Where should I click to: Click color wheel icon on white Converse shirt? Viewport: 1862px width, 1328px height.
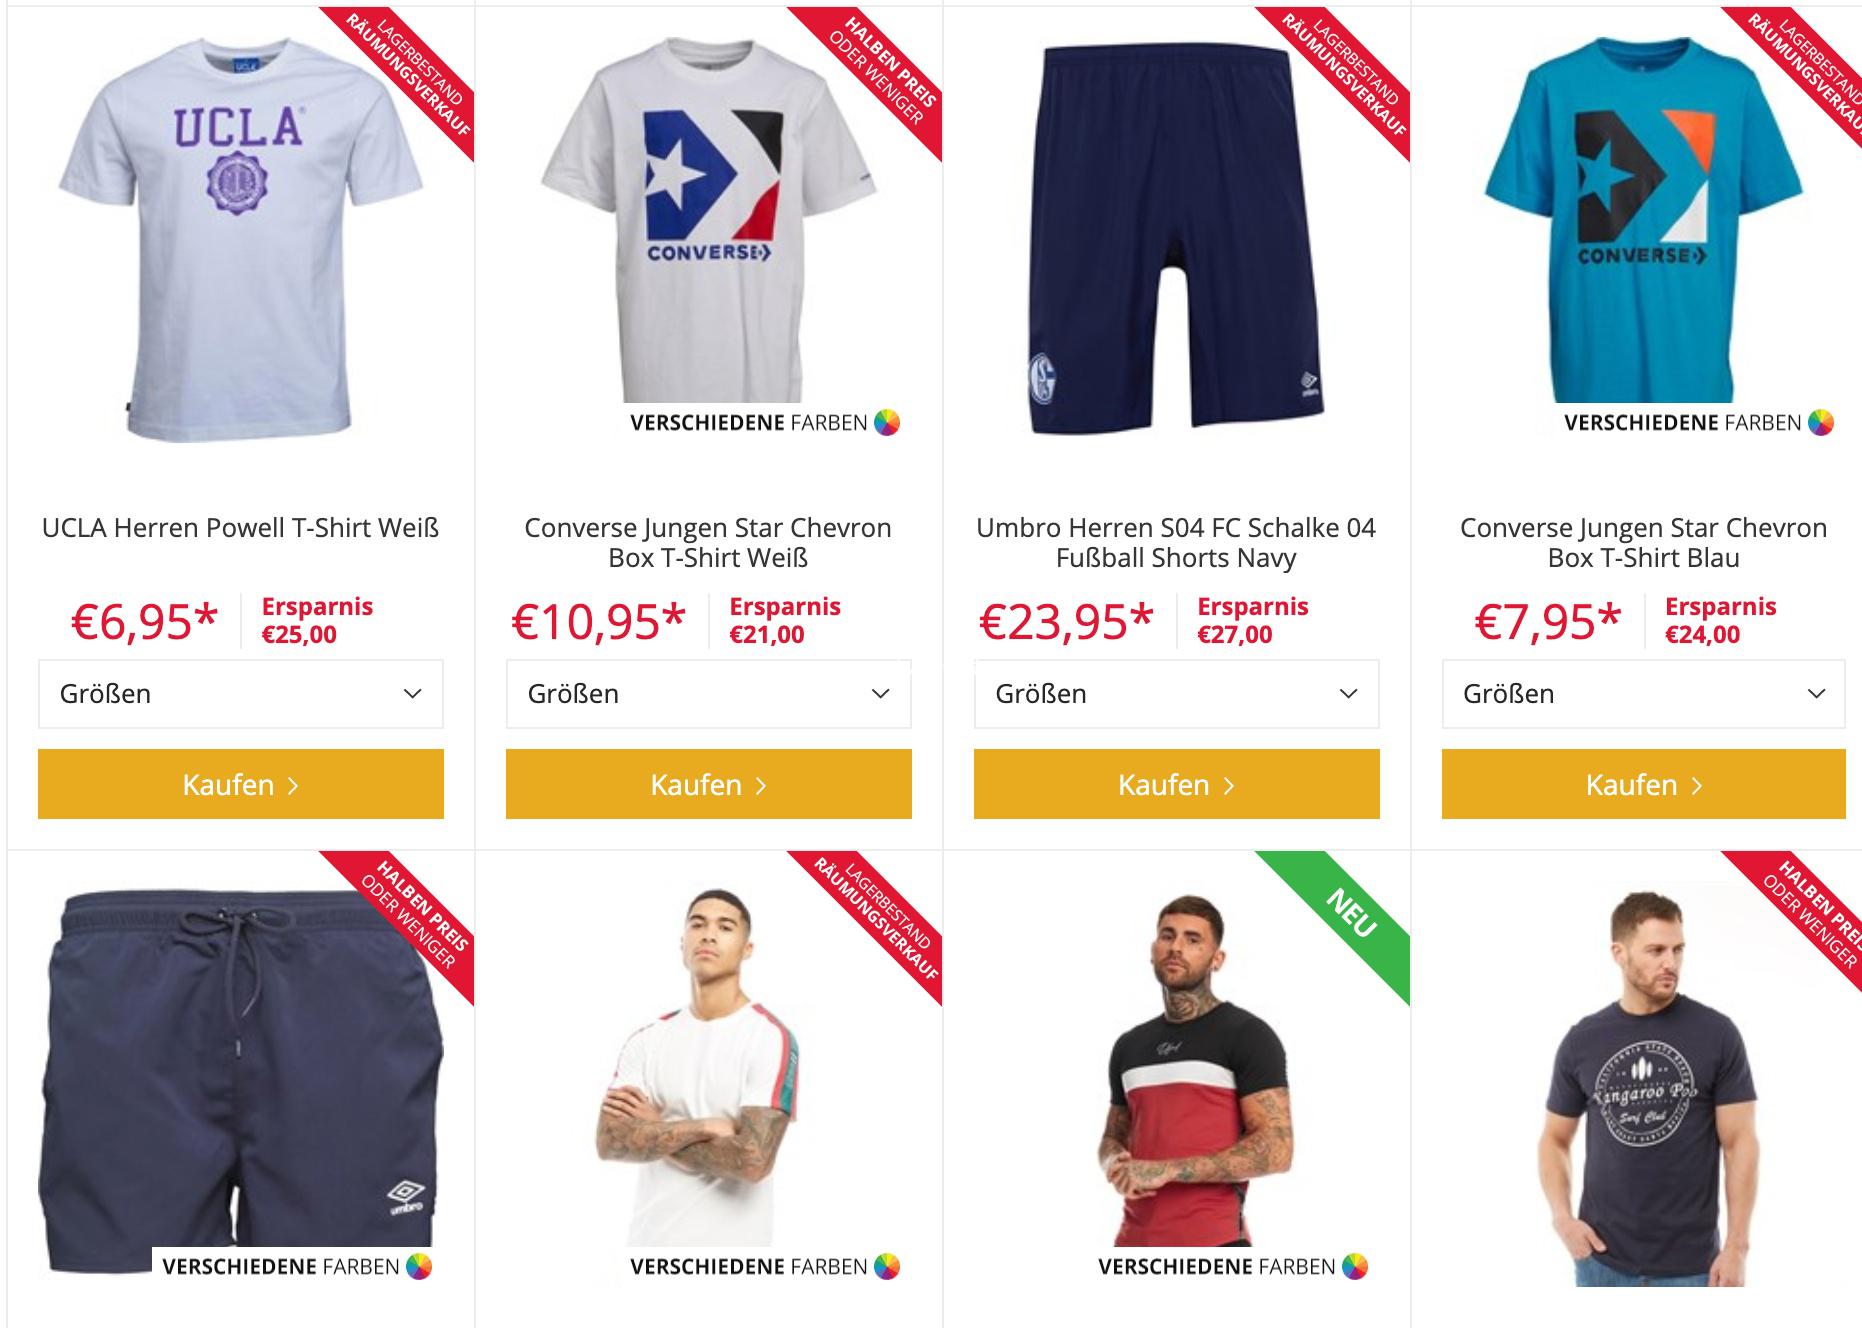point(887,423)
